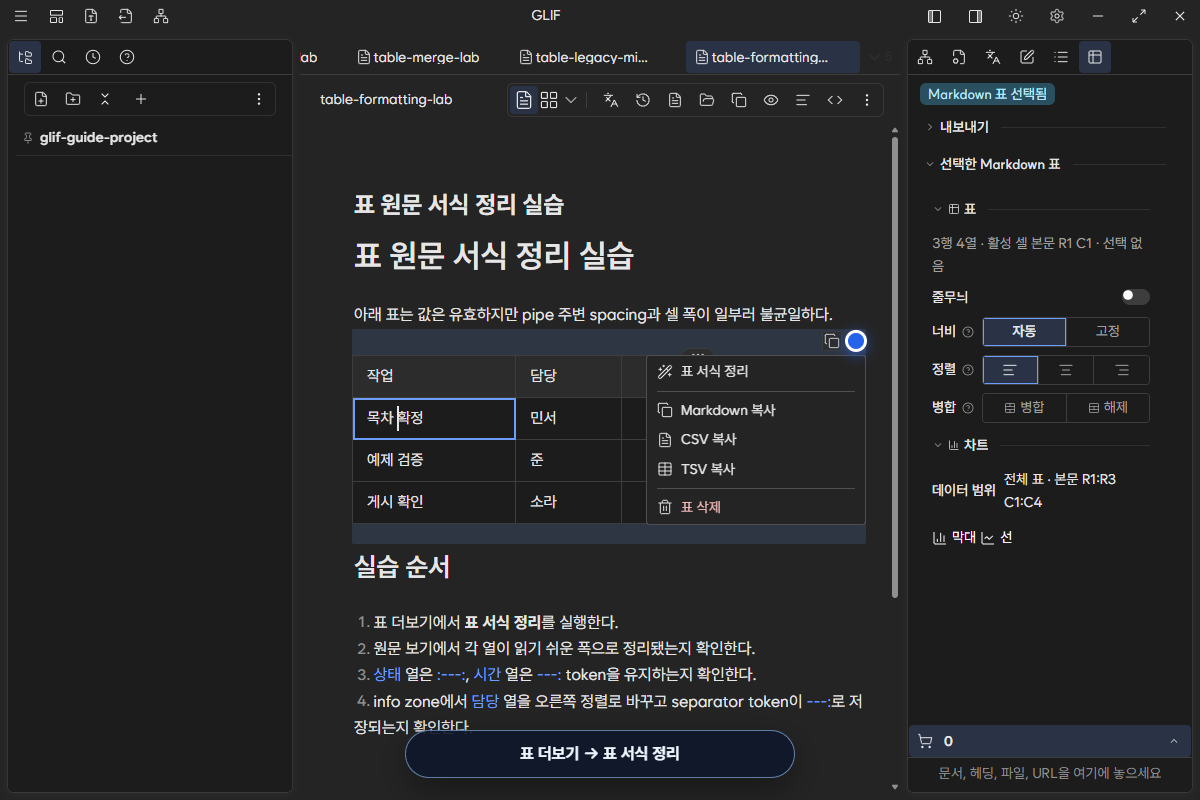Choose CSV 복사 menu entry
This screenshot has height=800, width=1200.
pos(756,439)
